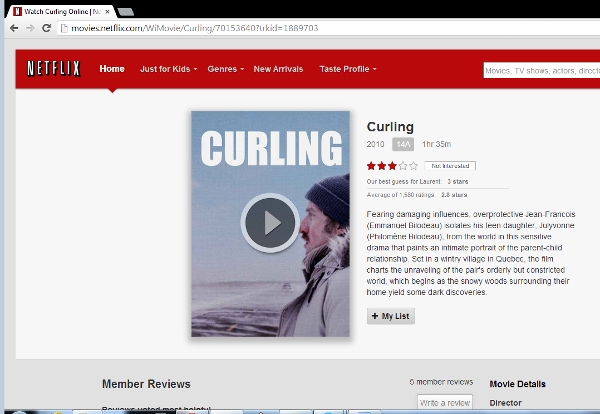Close the Watch Curling Online tab
The image size is (600, 414).
108,12
